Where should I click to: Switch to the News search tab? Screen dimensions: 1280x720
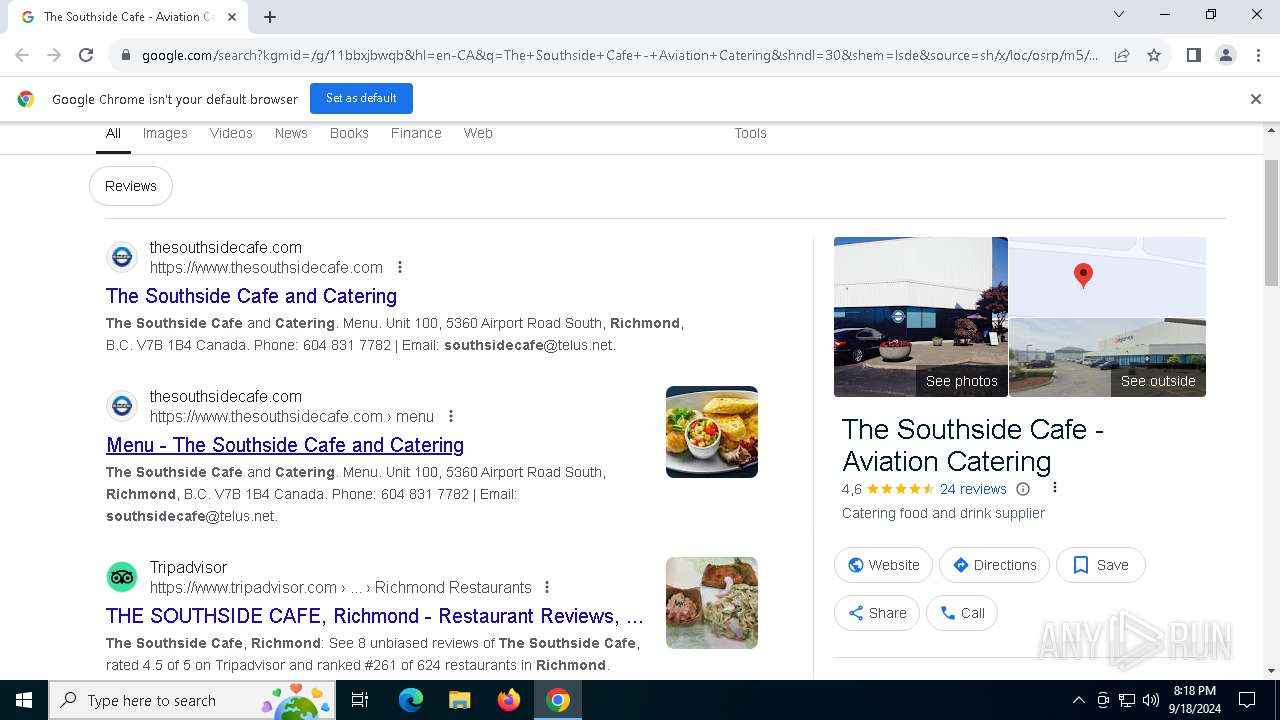[291, 133]
